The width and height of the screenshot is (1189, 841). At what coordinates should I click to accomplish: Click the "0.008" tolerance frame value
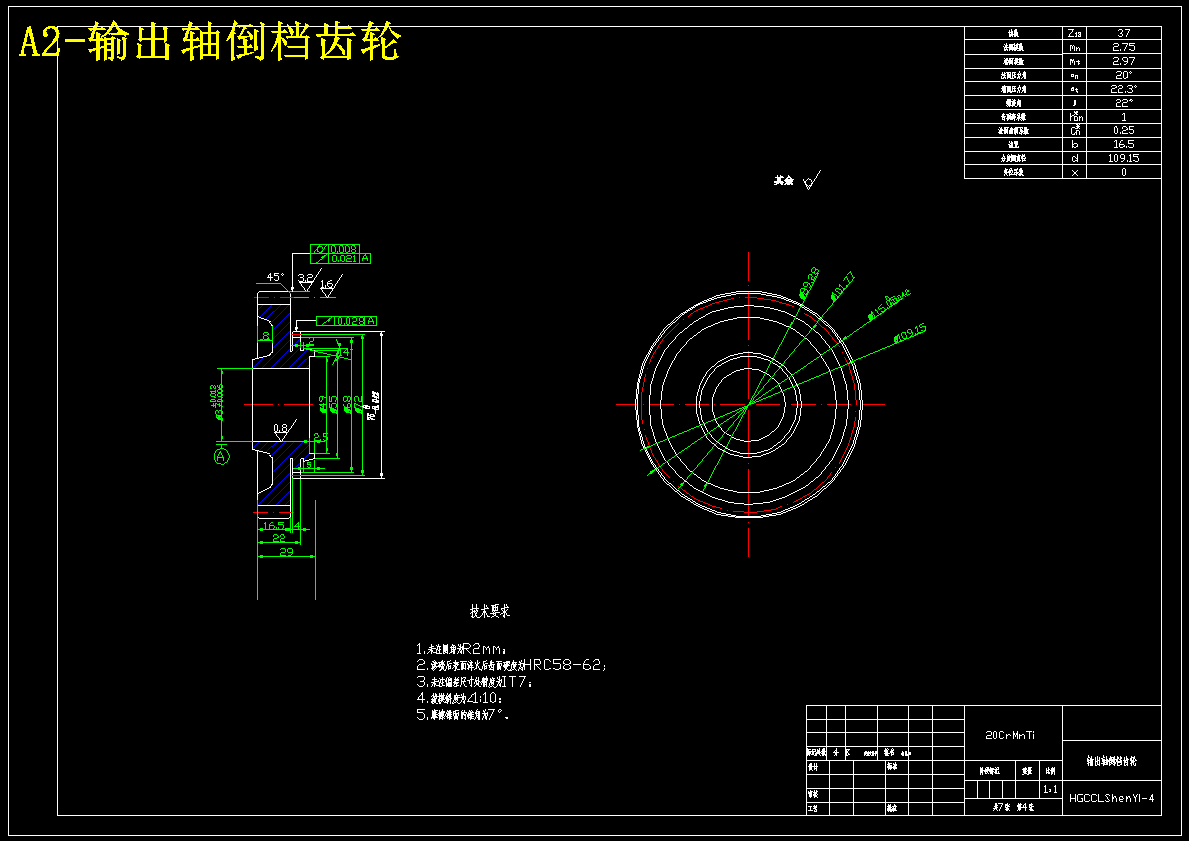(x=344, y=249)
